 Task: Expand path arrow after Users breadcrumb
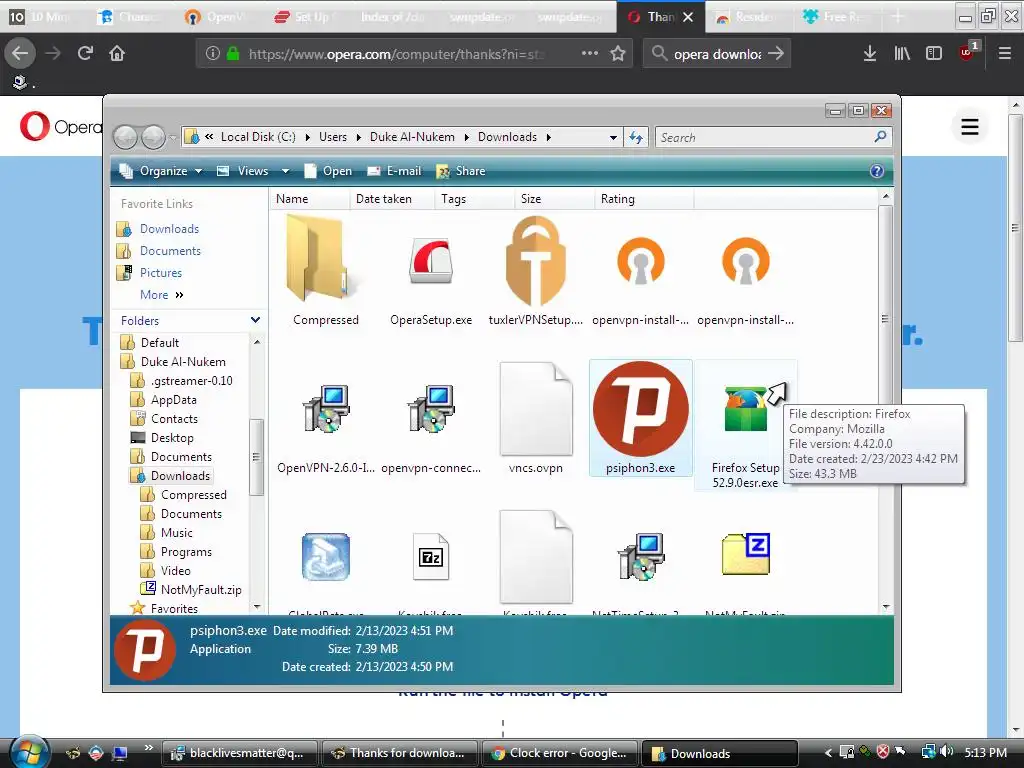click(x=359, y=137)
